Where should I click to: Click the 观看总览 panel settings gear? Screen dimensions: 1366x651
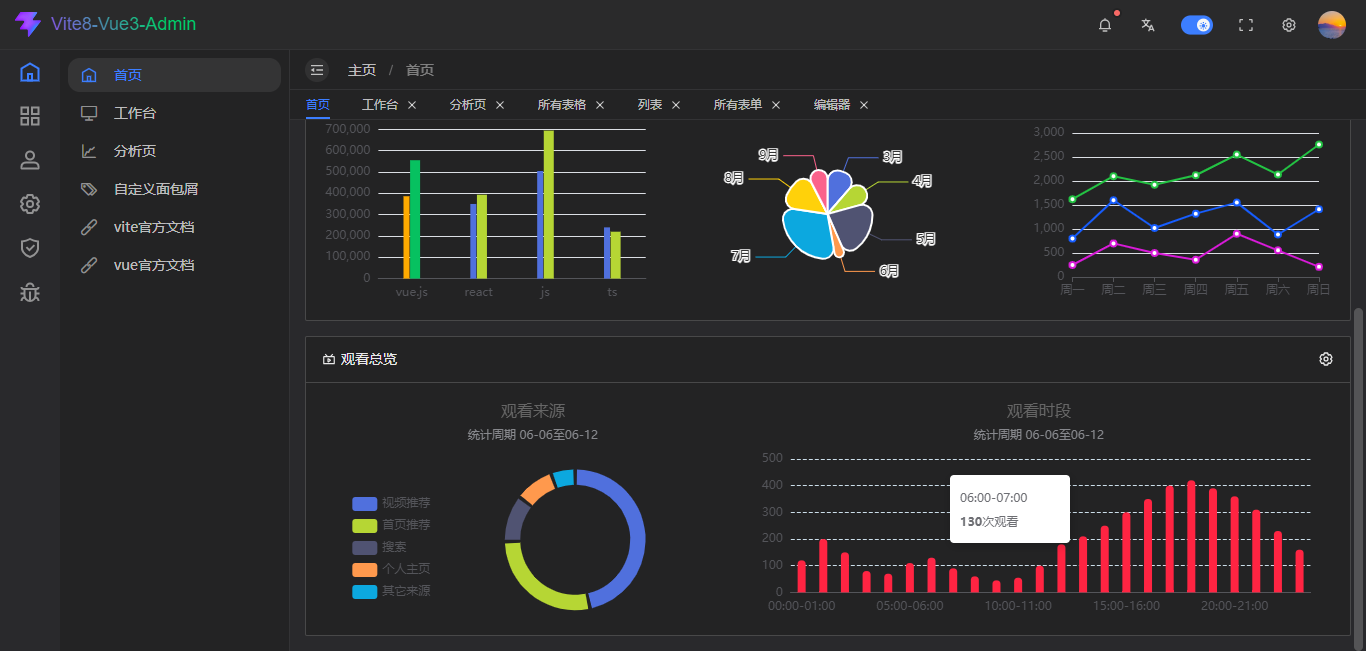pos(1326,359)
